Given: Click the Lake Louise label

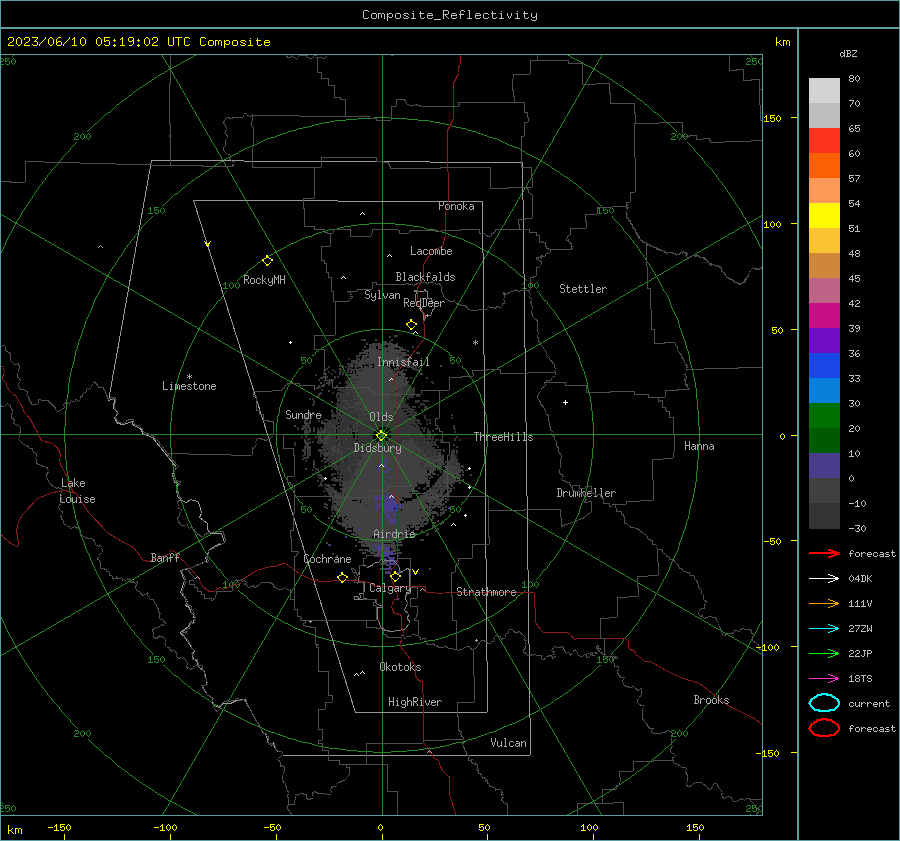Looking at the screenshot, I should [x=77, y=491].
